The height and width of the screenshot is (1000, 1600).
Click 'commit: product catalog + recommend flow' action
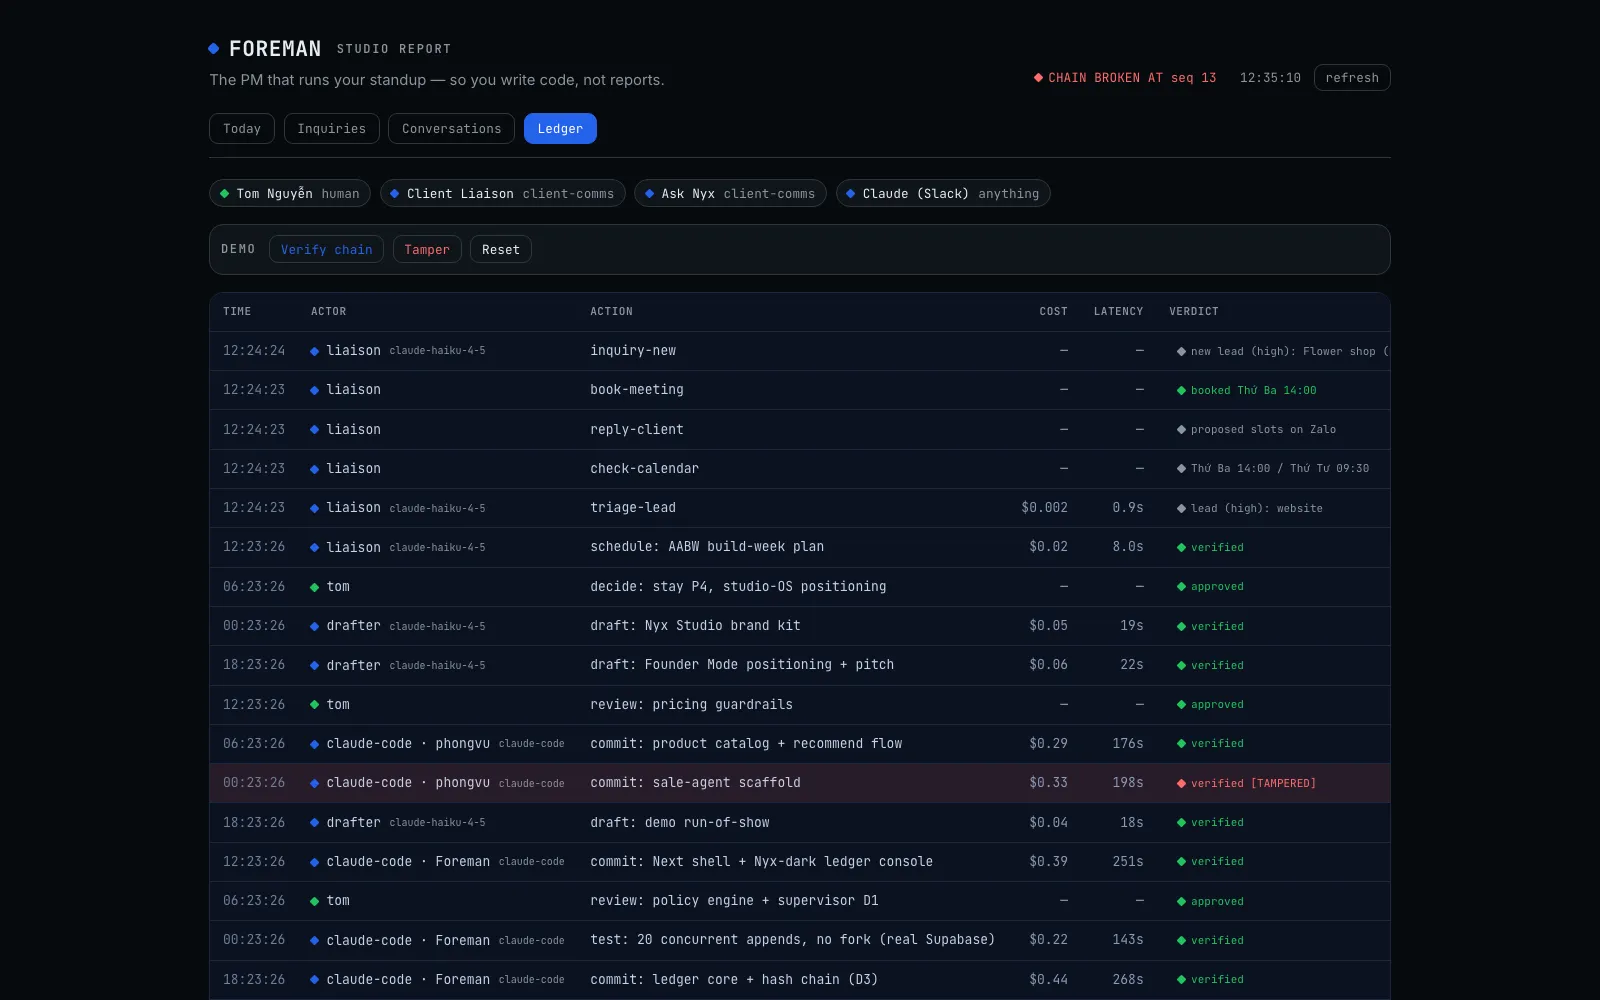[x=746, y=743]
